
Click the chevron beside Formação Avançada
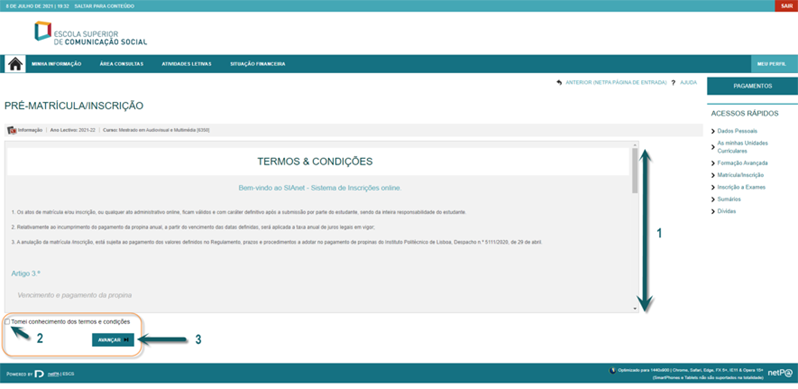[712, 163]
